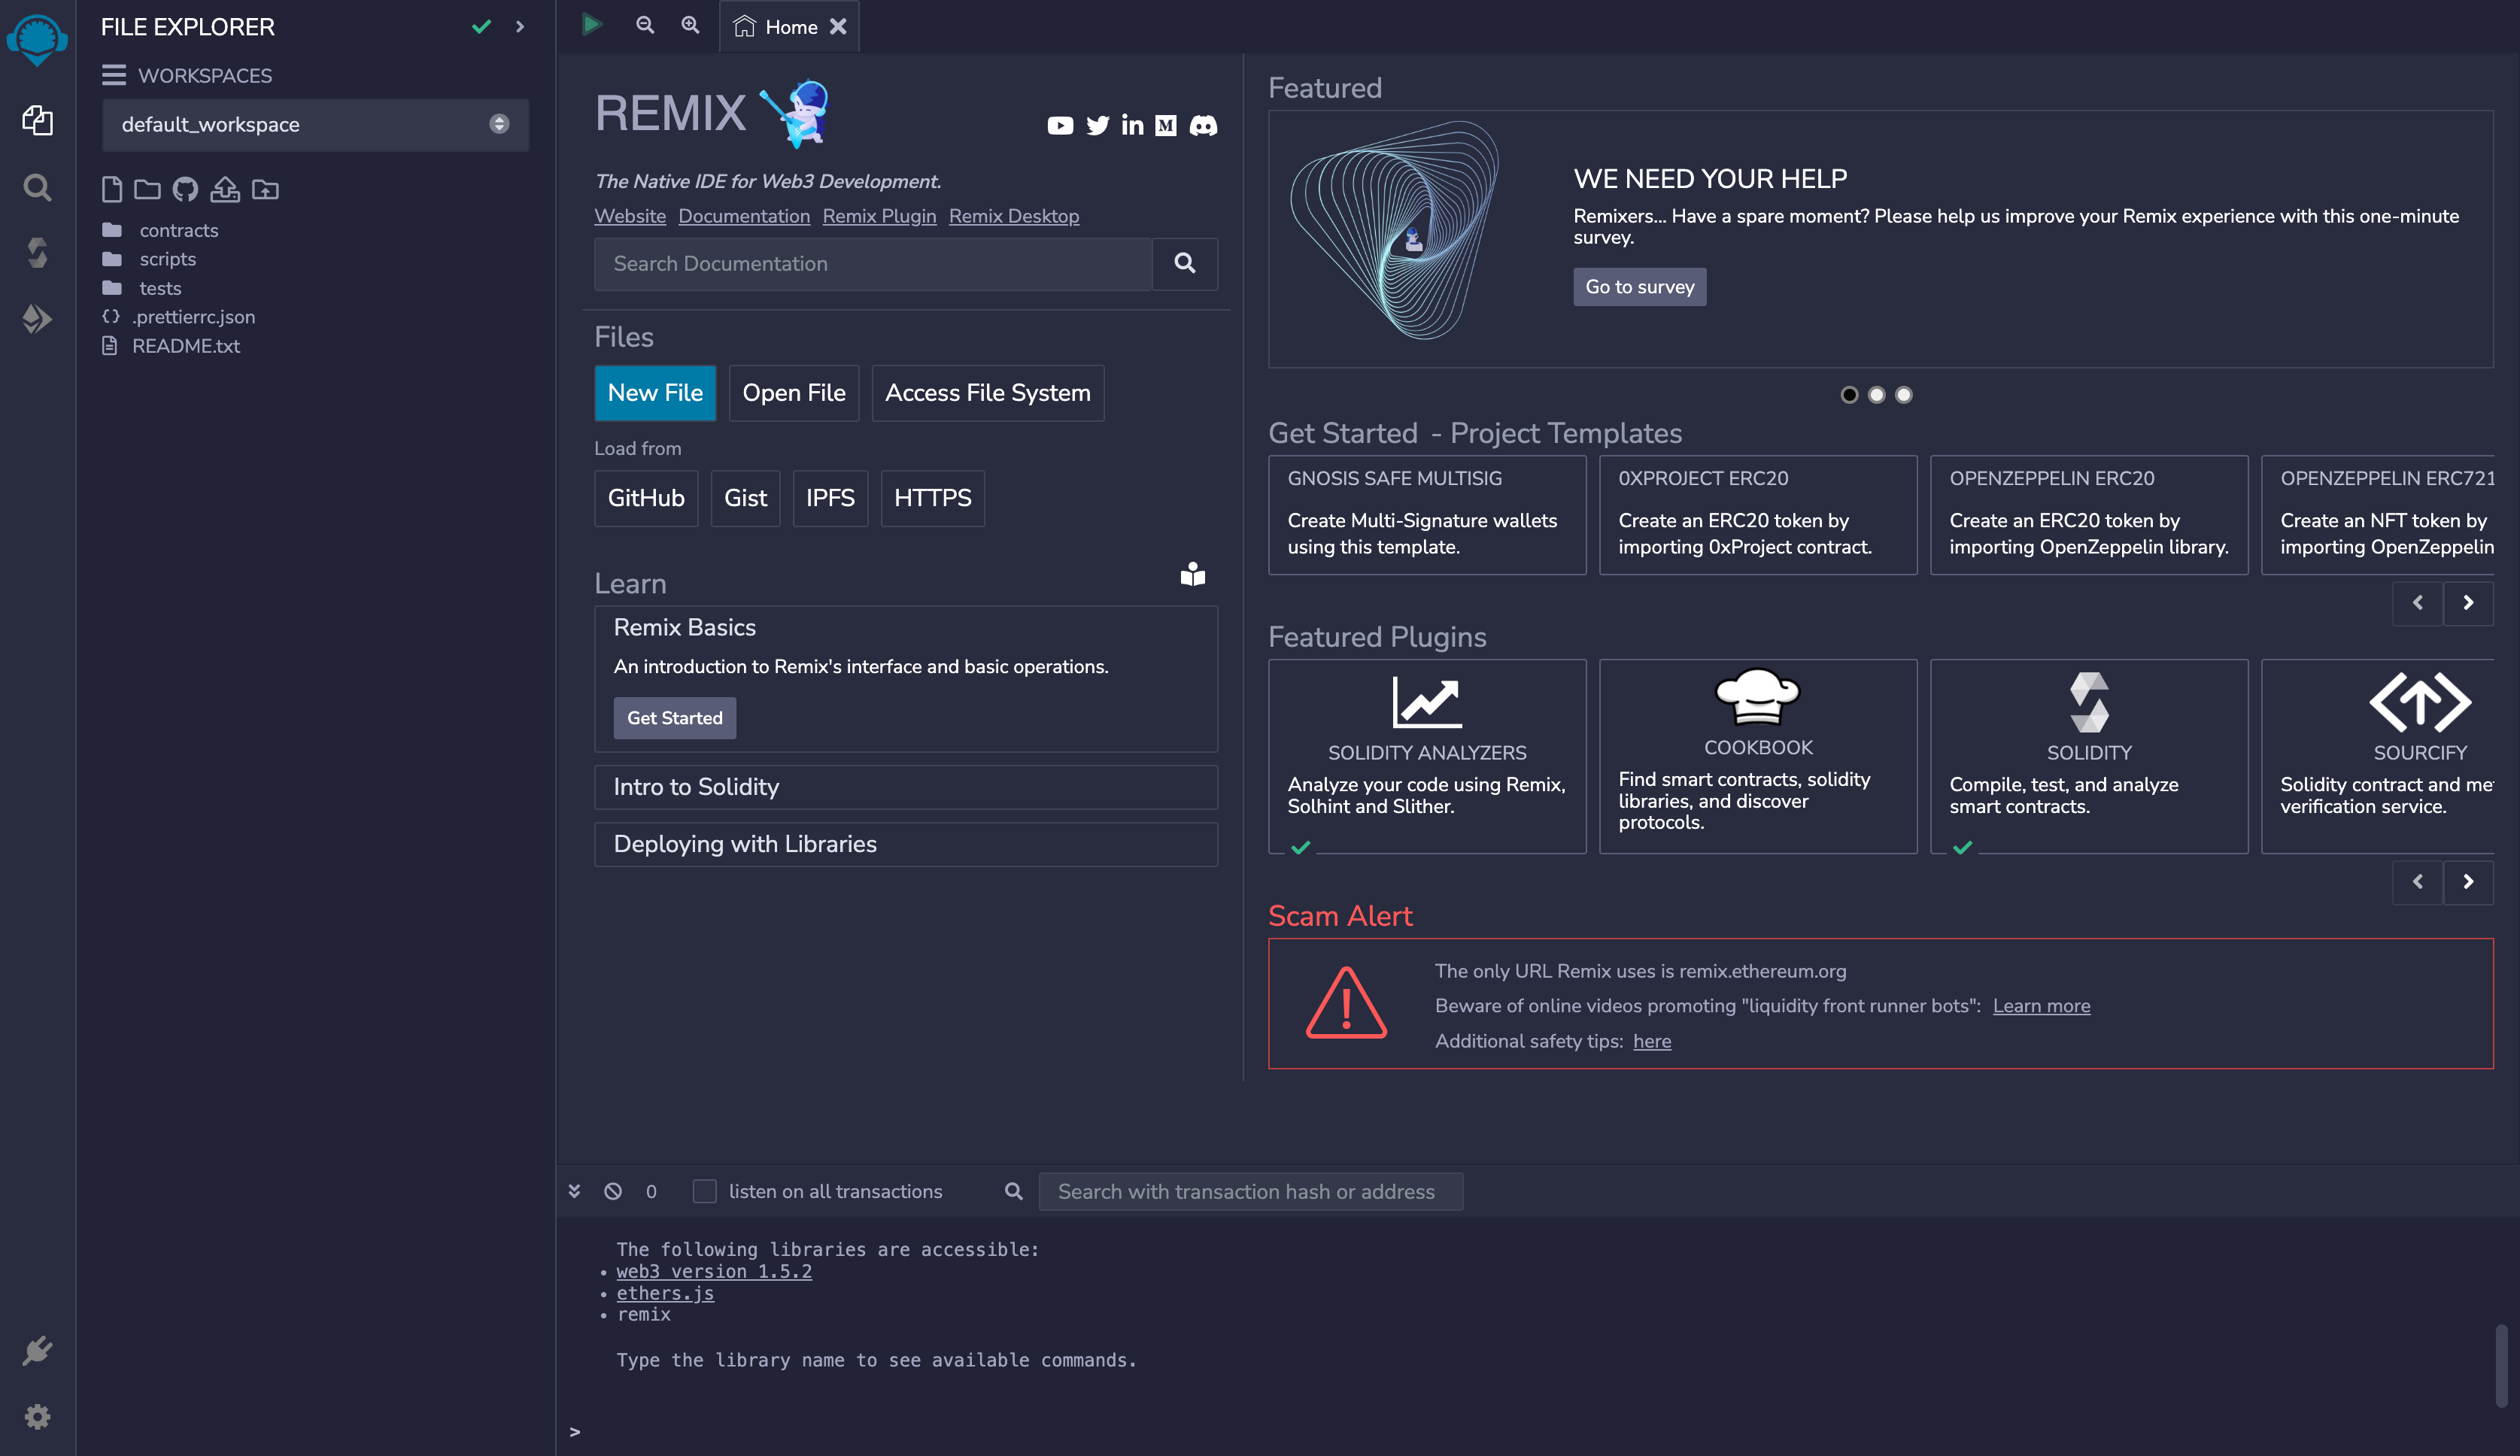Viewport: 2520px width, 1456px height.
Task: Click the terminal search magnifier icon
Action: click(1013, 1191)
